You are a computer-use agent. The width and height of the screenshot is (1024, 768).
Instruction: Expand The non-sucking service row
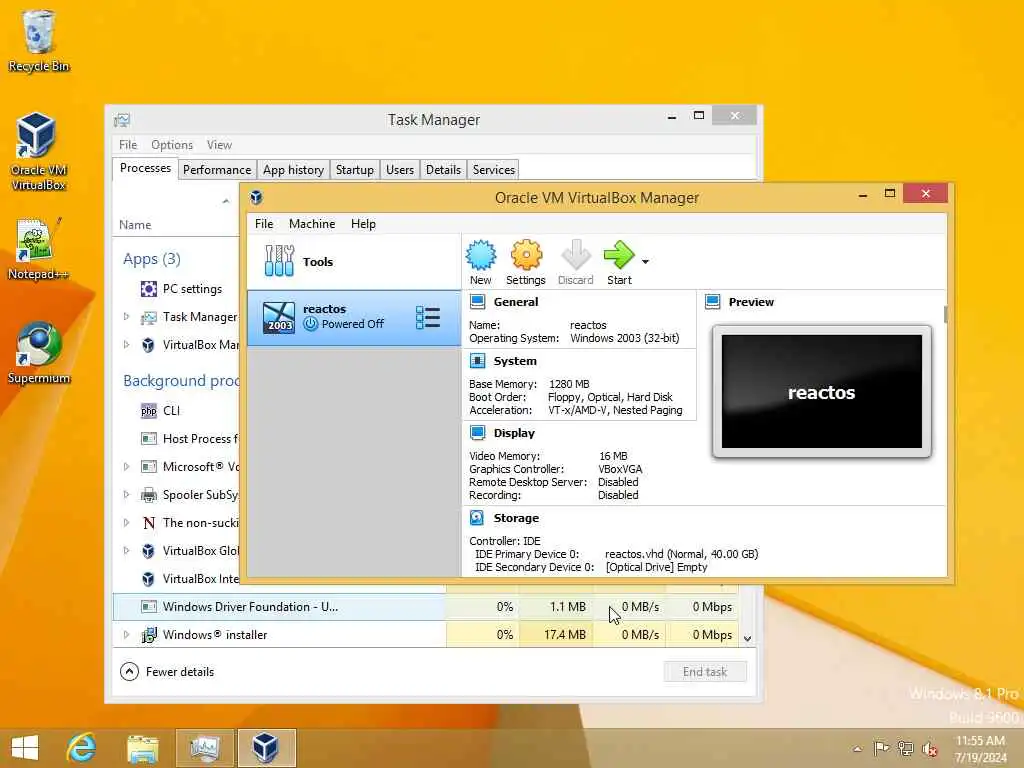click(x=127, y=522)
